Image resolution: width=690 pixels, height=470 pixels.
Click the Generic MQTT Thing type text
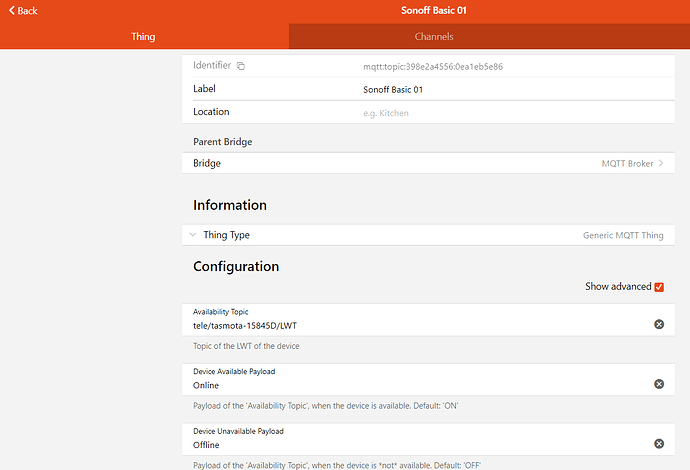point(623,235)
